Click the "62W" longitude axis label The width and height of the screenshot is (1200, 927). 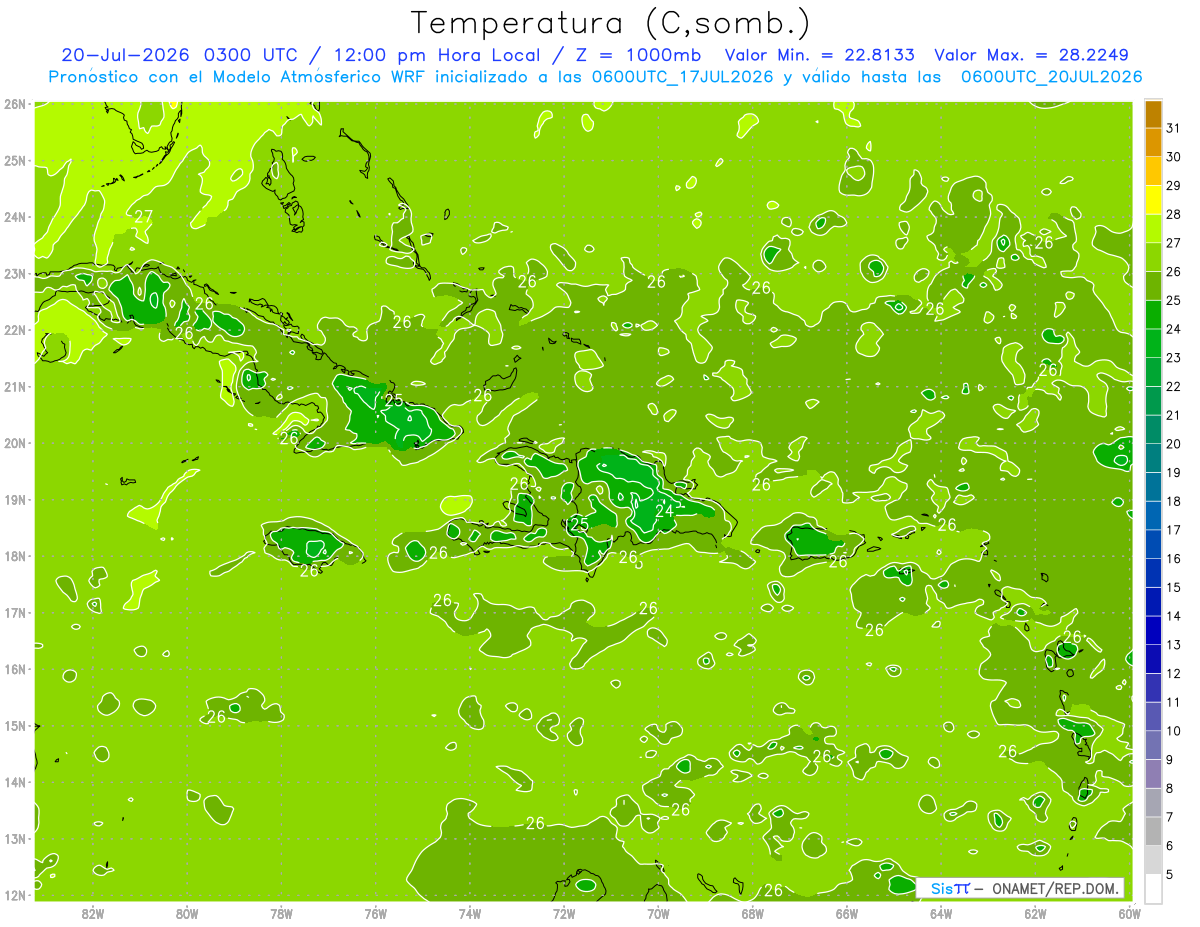click(x=1035, y=913)
